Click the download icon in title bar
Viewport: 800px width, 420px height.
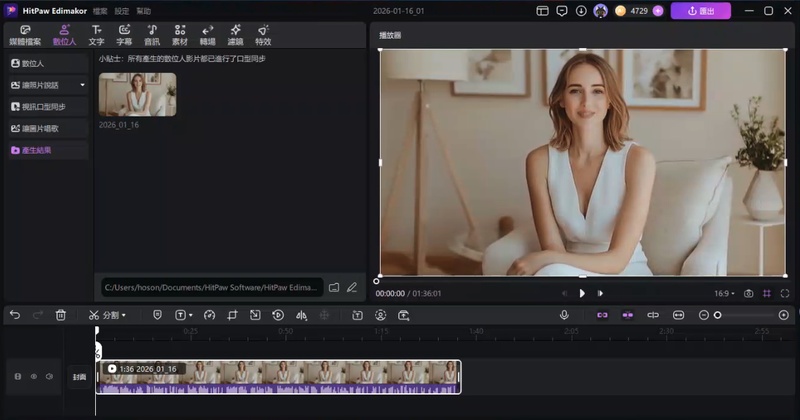click(581, 11)
